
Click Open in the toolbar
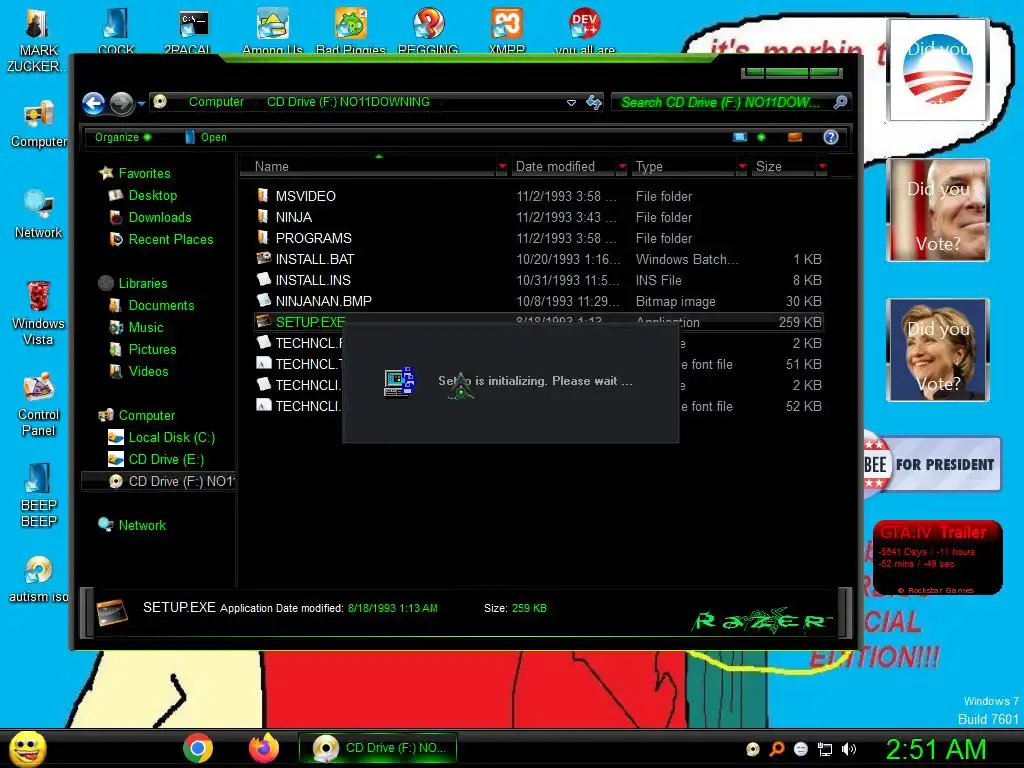(x=206, y=137)
